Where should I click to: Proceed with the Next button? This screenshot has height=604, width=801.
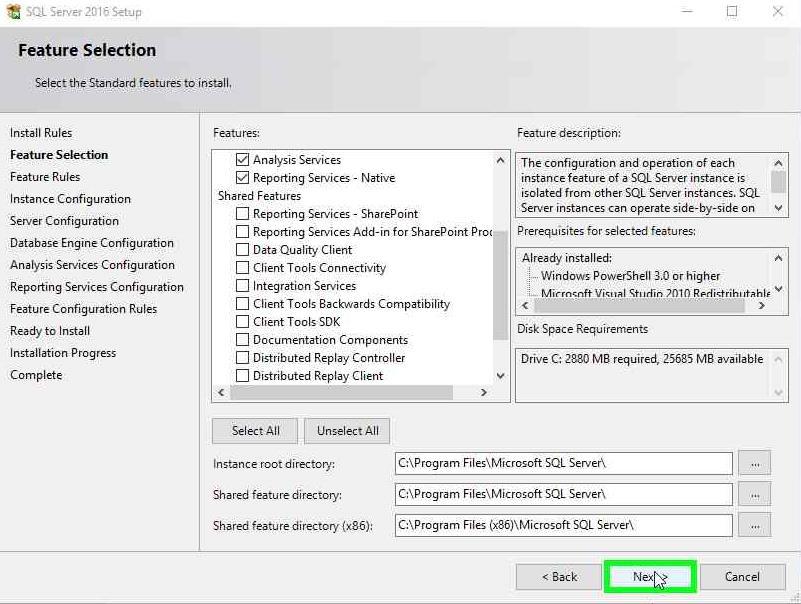[650, 577]
